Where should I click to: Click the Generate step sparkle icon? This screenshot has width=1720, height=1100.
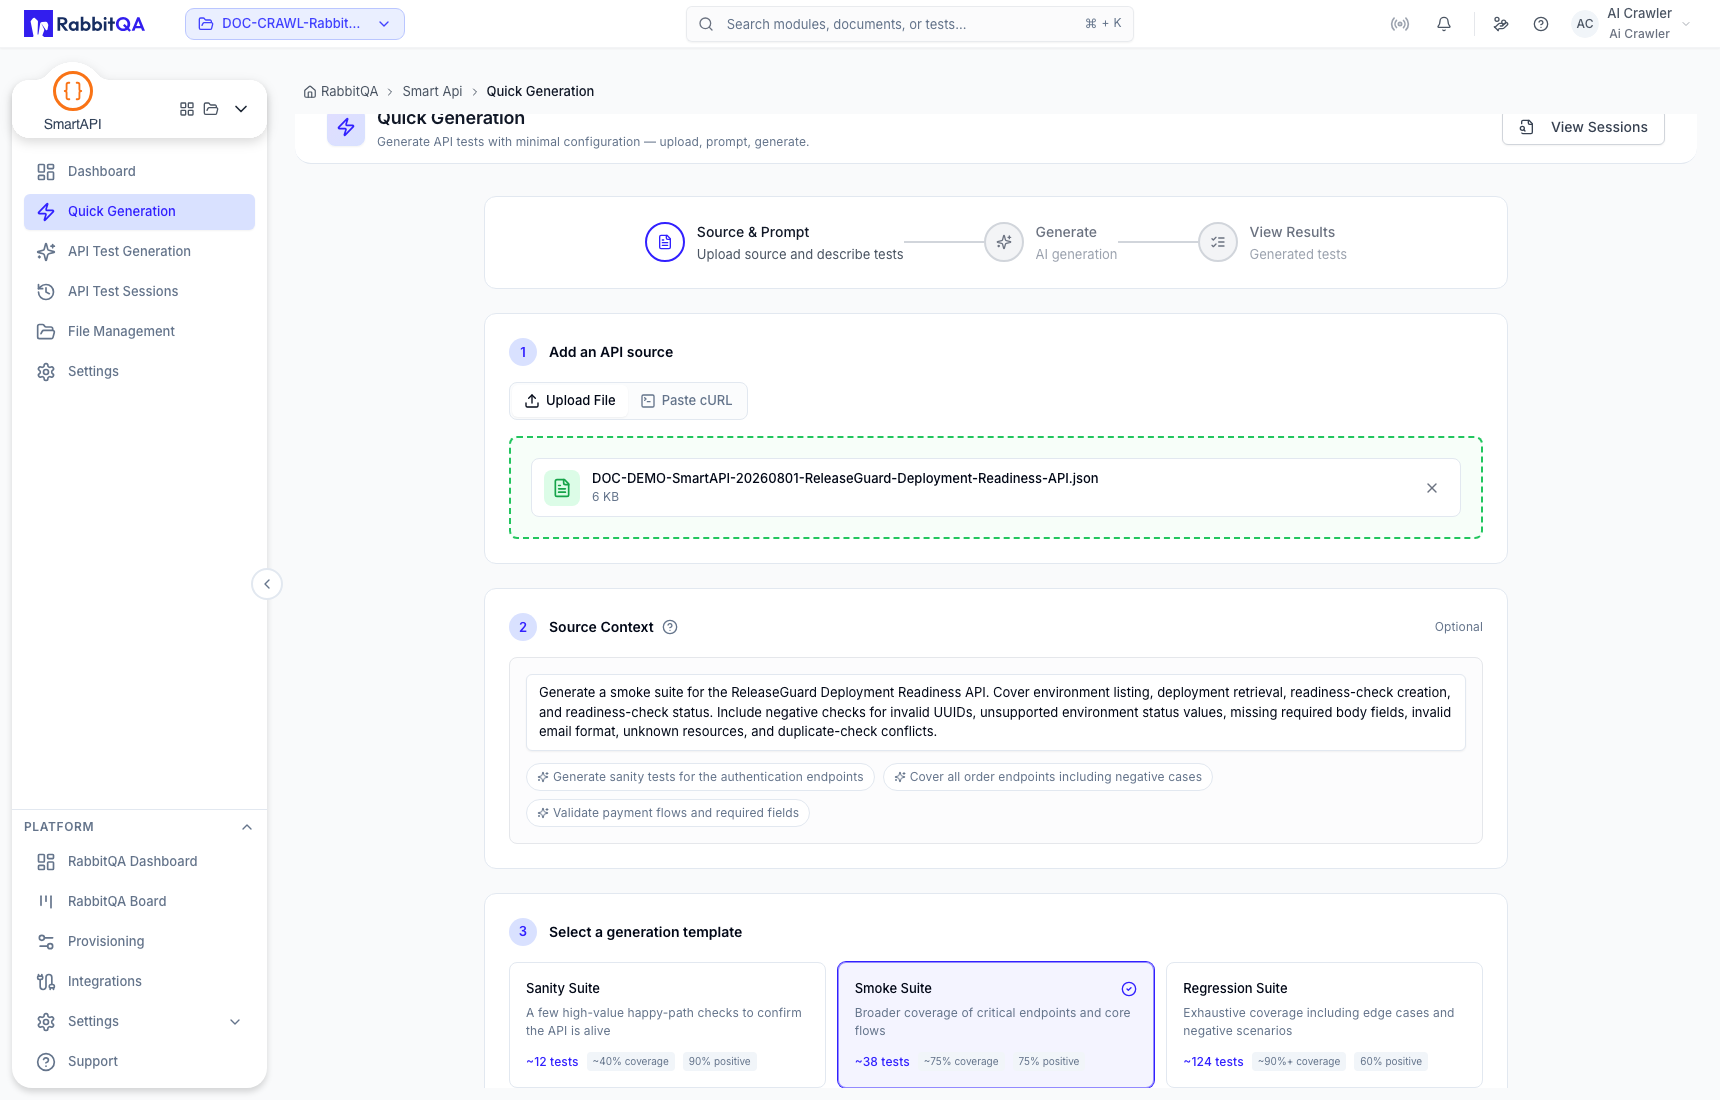[1004, 242]
